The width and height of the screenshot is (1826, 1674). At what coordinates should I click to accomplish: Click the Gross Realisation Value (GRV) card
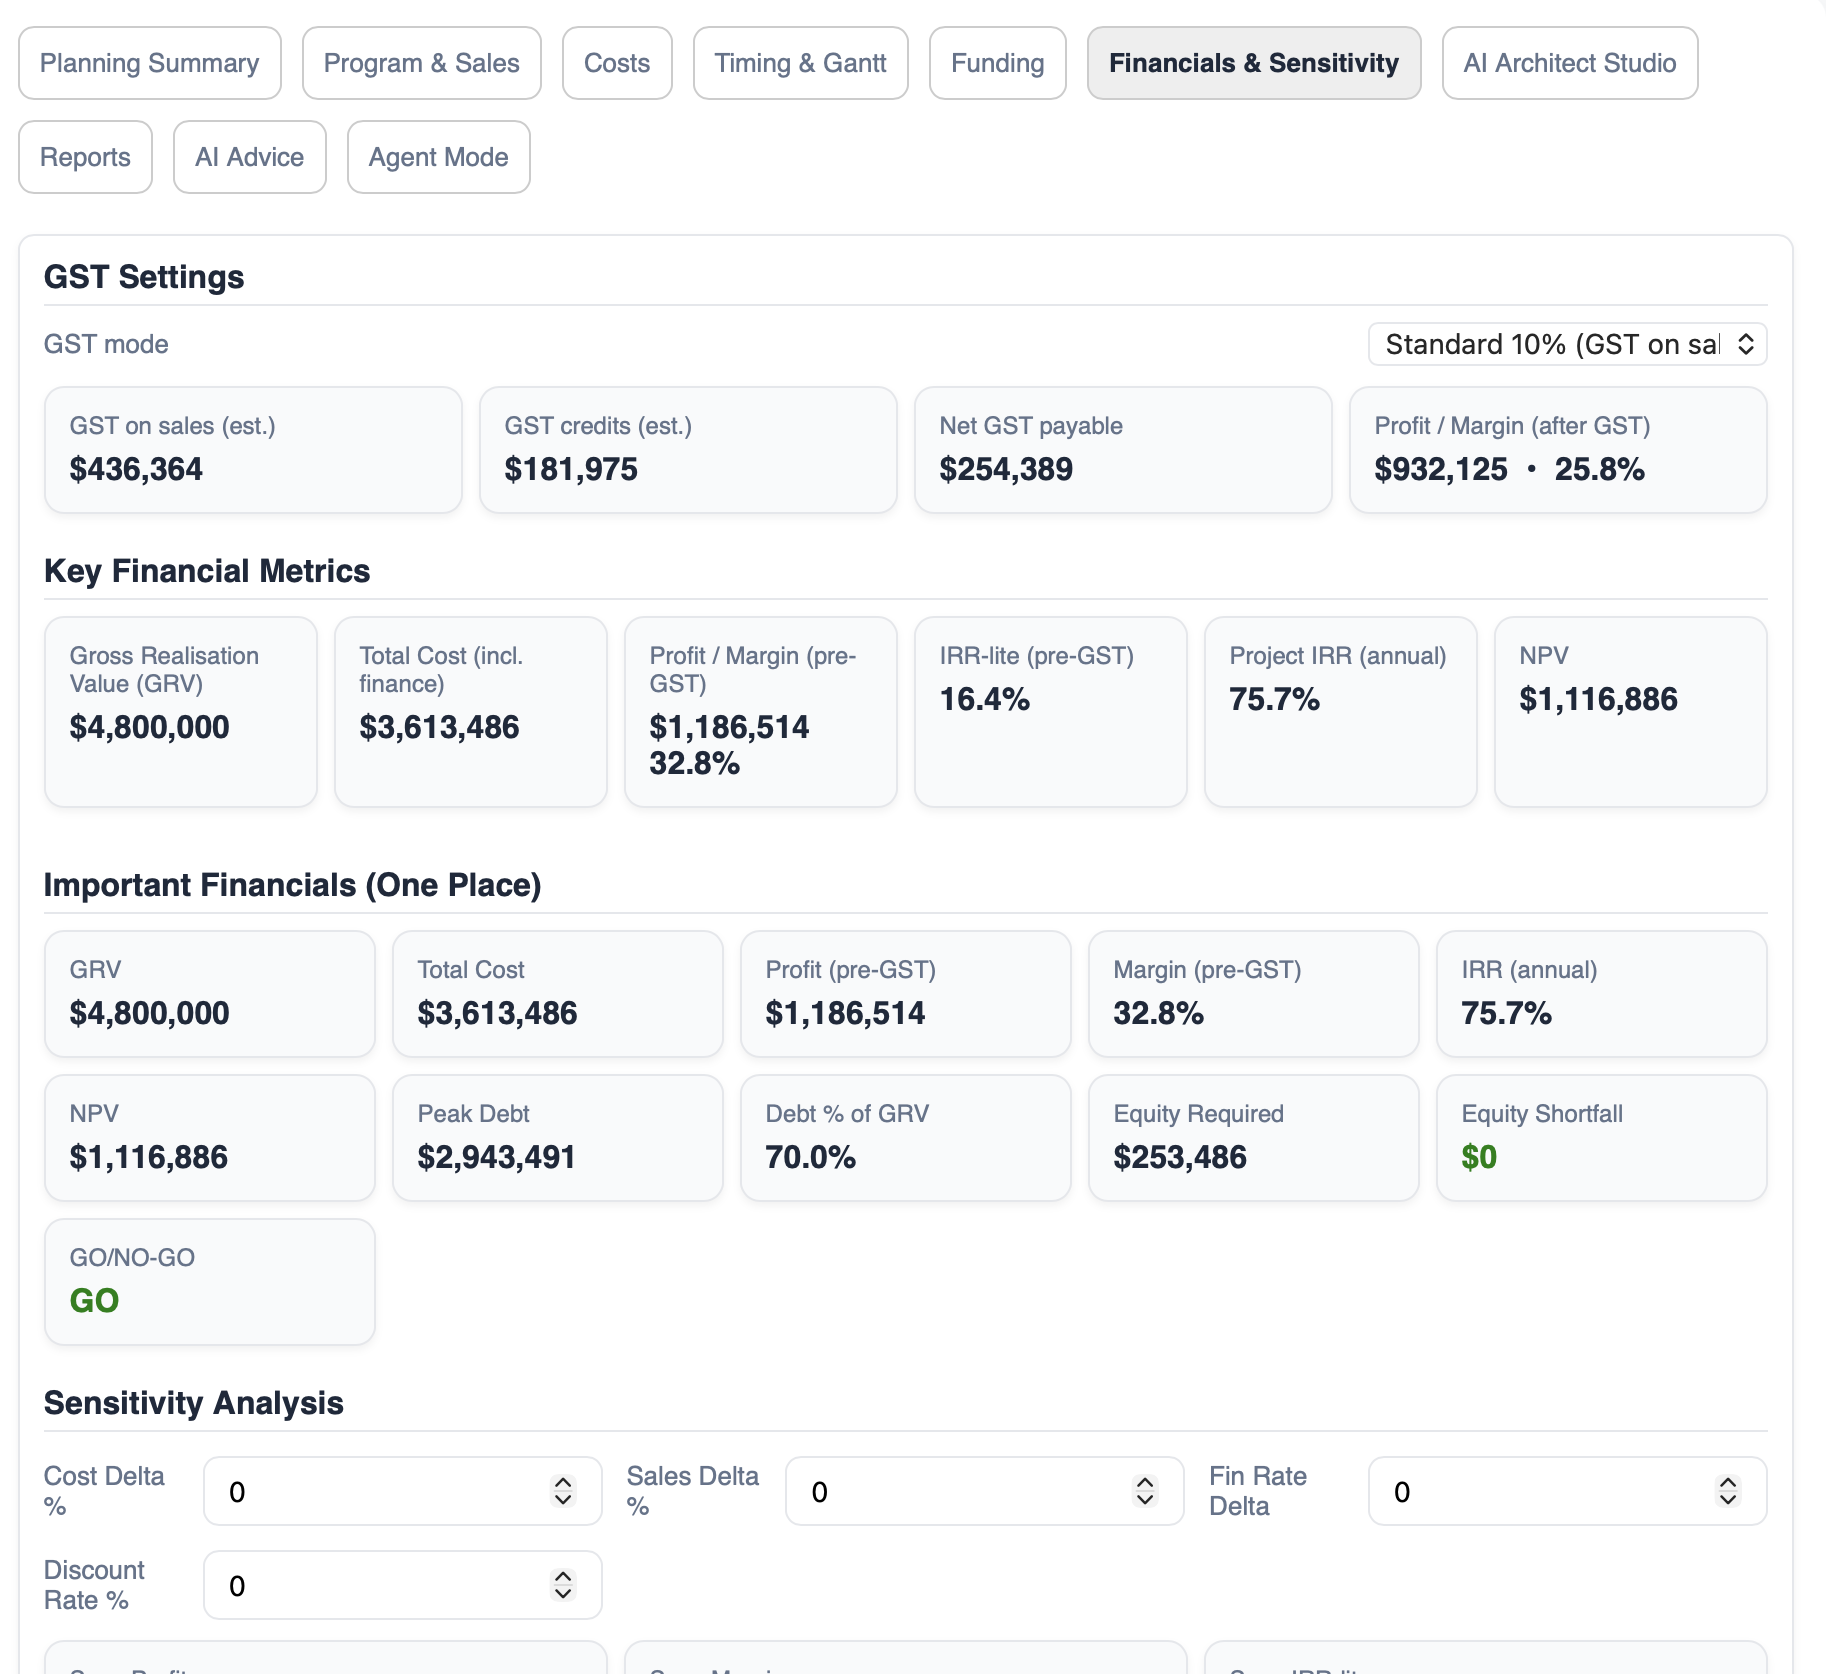click(x=181, y=712)
